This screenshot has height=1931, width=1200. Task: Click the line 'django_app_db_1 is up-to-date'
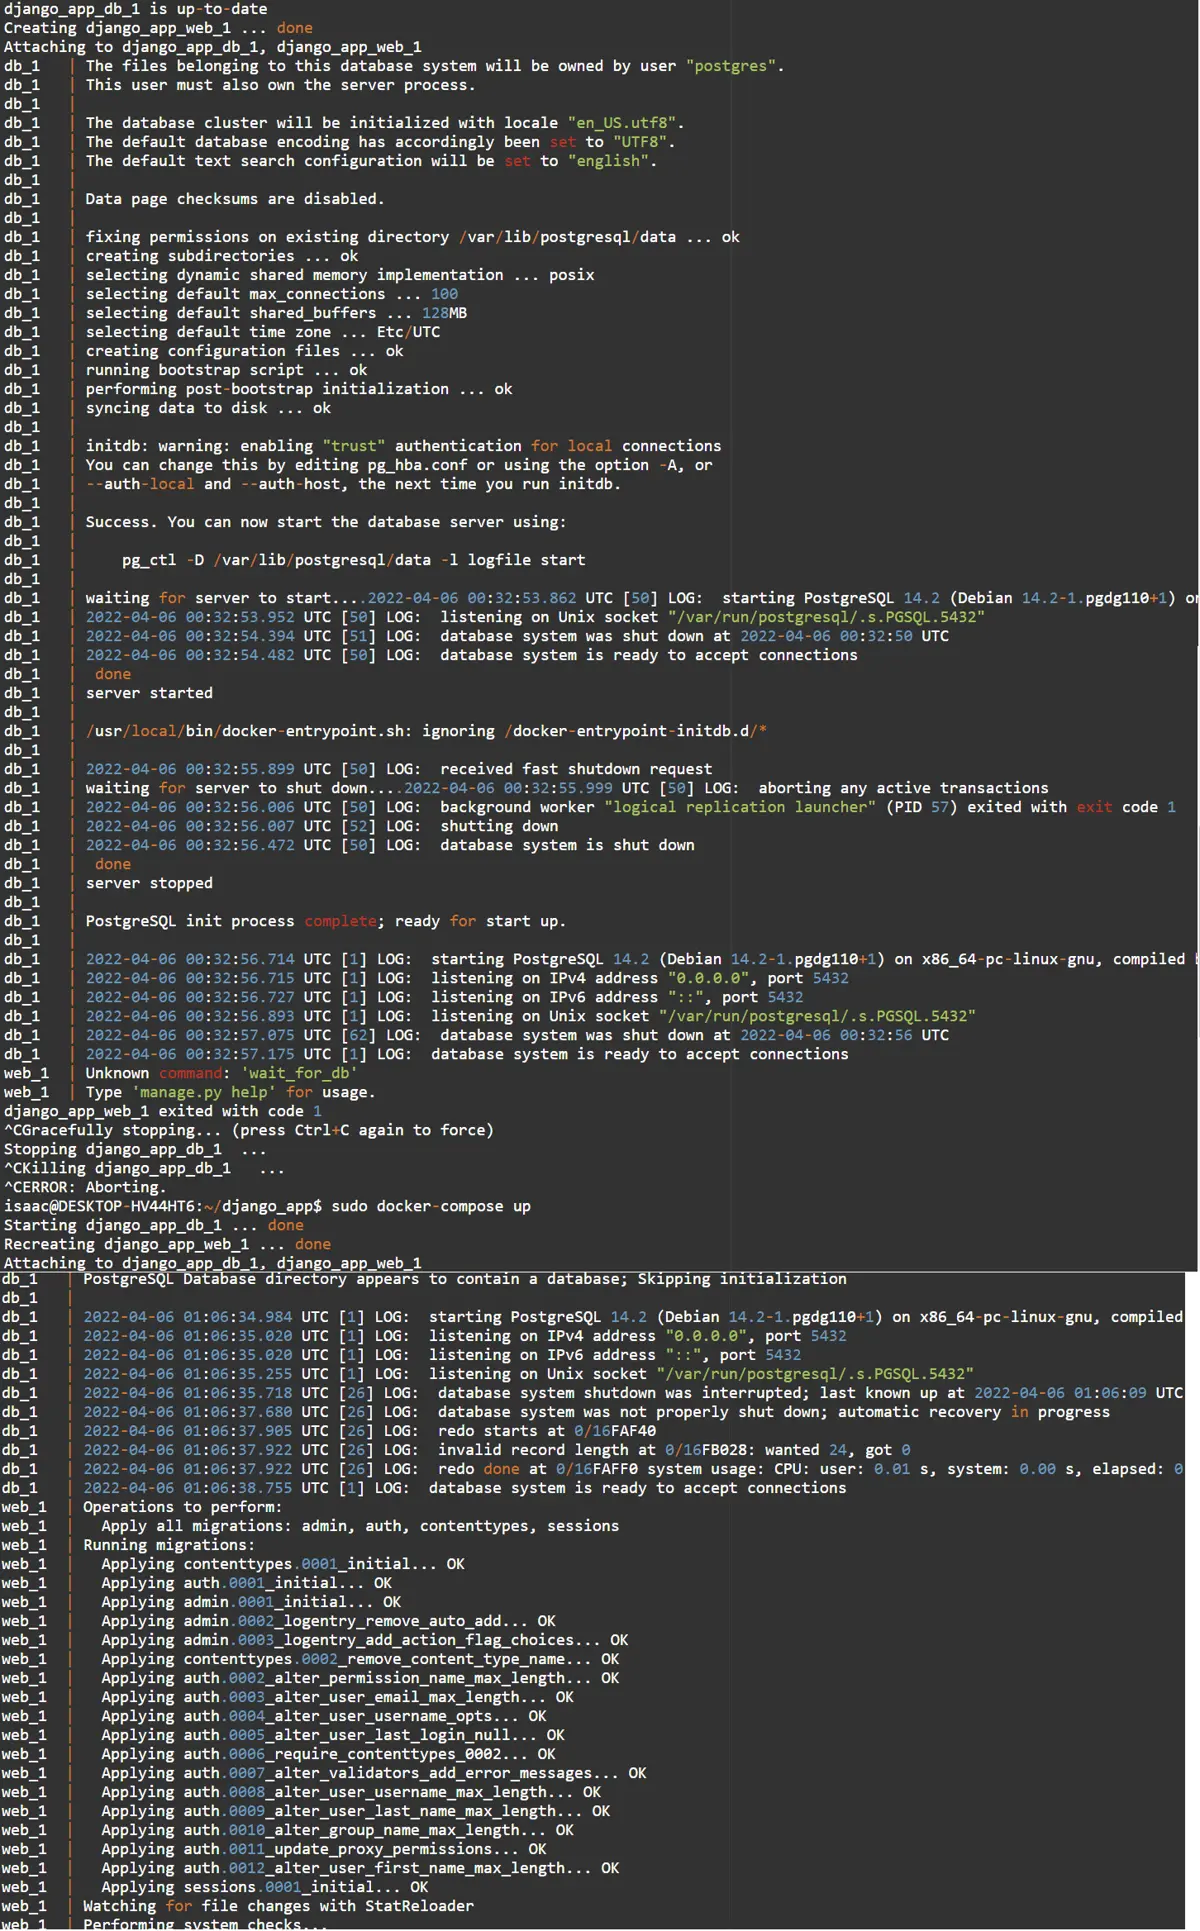135,9
